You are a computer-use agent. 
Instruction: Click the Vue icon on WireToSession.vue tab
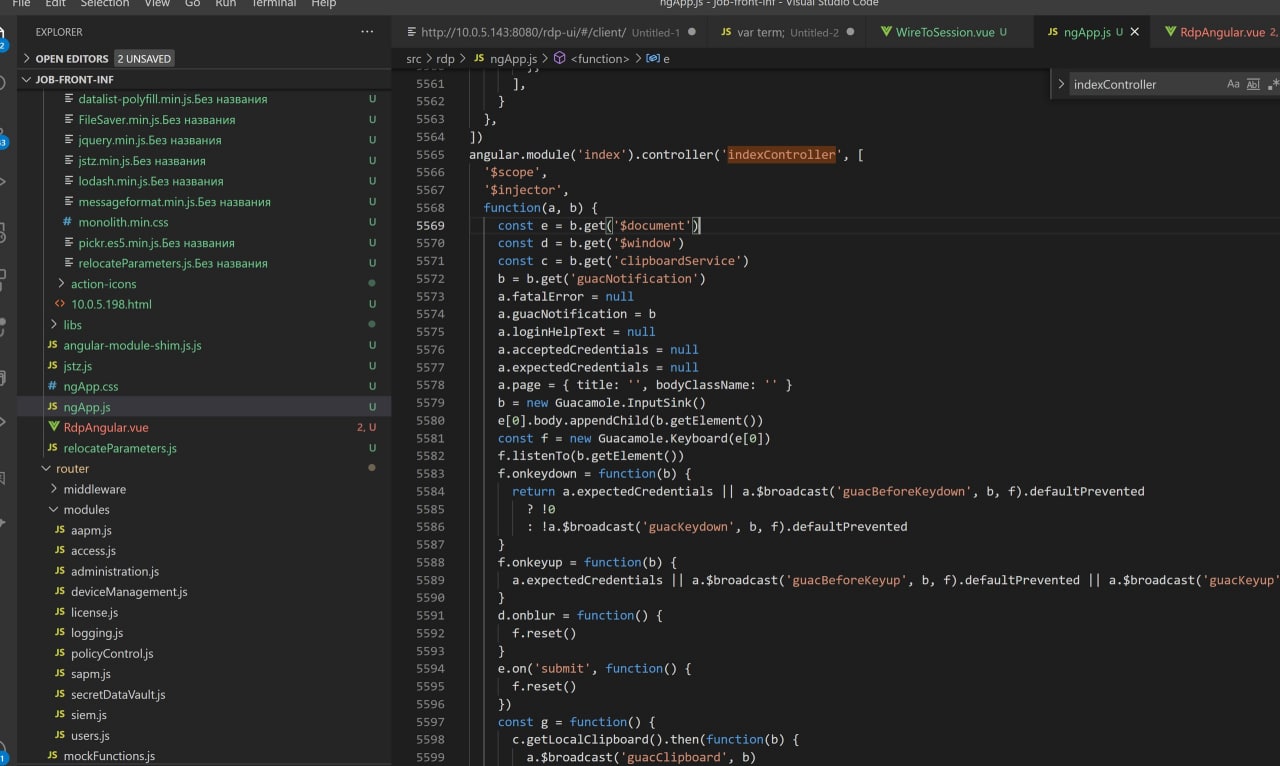885,32
